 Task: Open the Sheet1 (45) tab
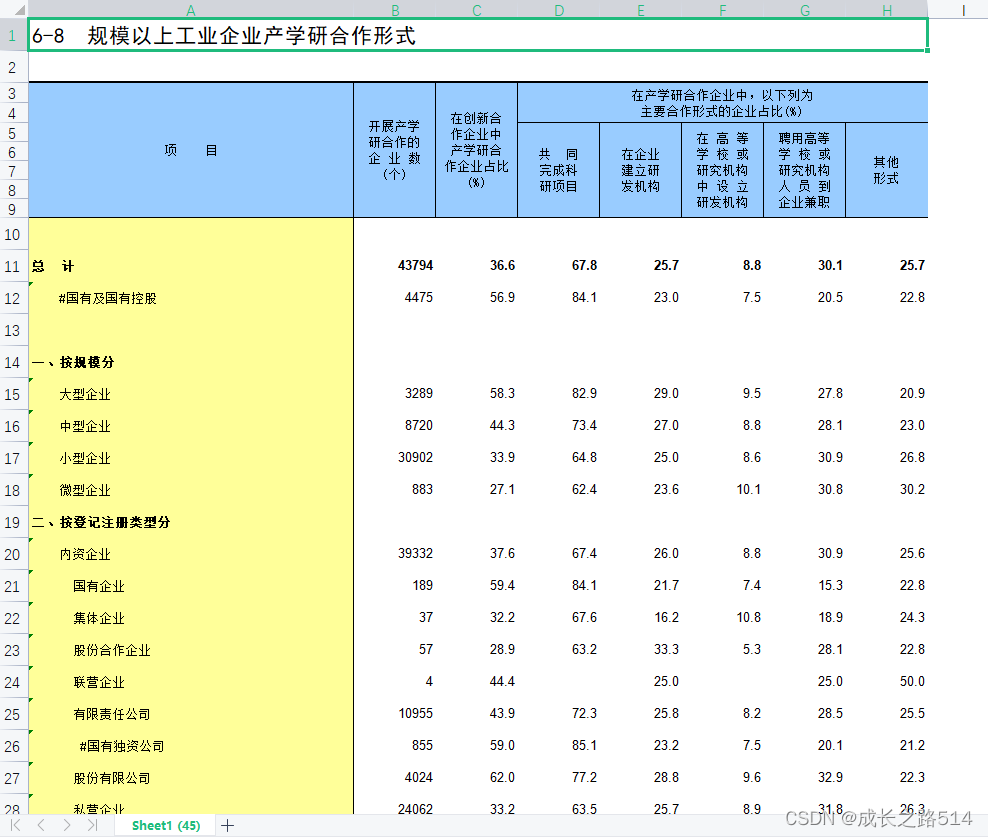(x=166, y=825)
